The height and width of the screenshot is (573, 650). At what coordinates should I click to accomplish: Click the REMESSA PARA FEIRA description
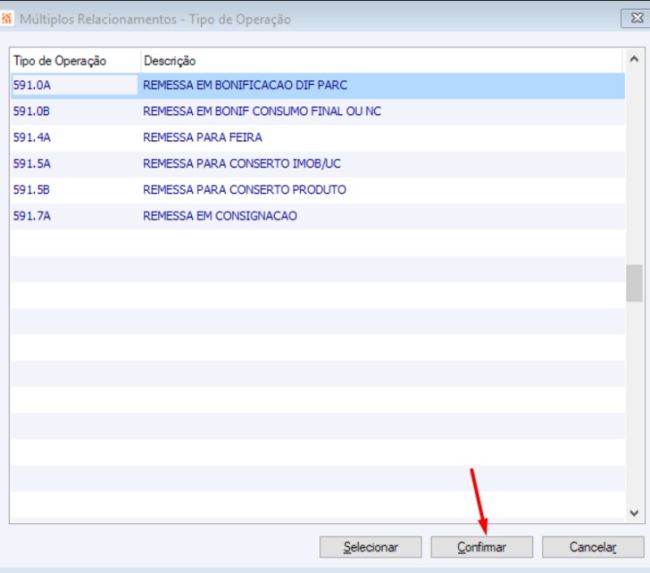[x=202, y=137]
